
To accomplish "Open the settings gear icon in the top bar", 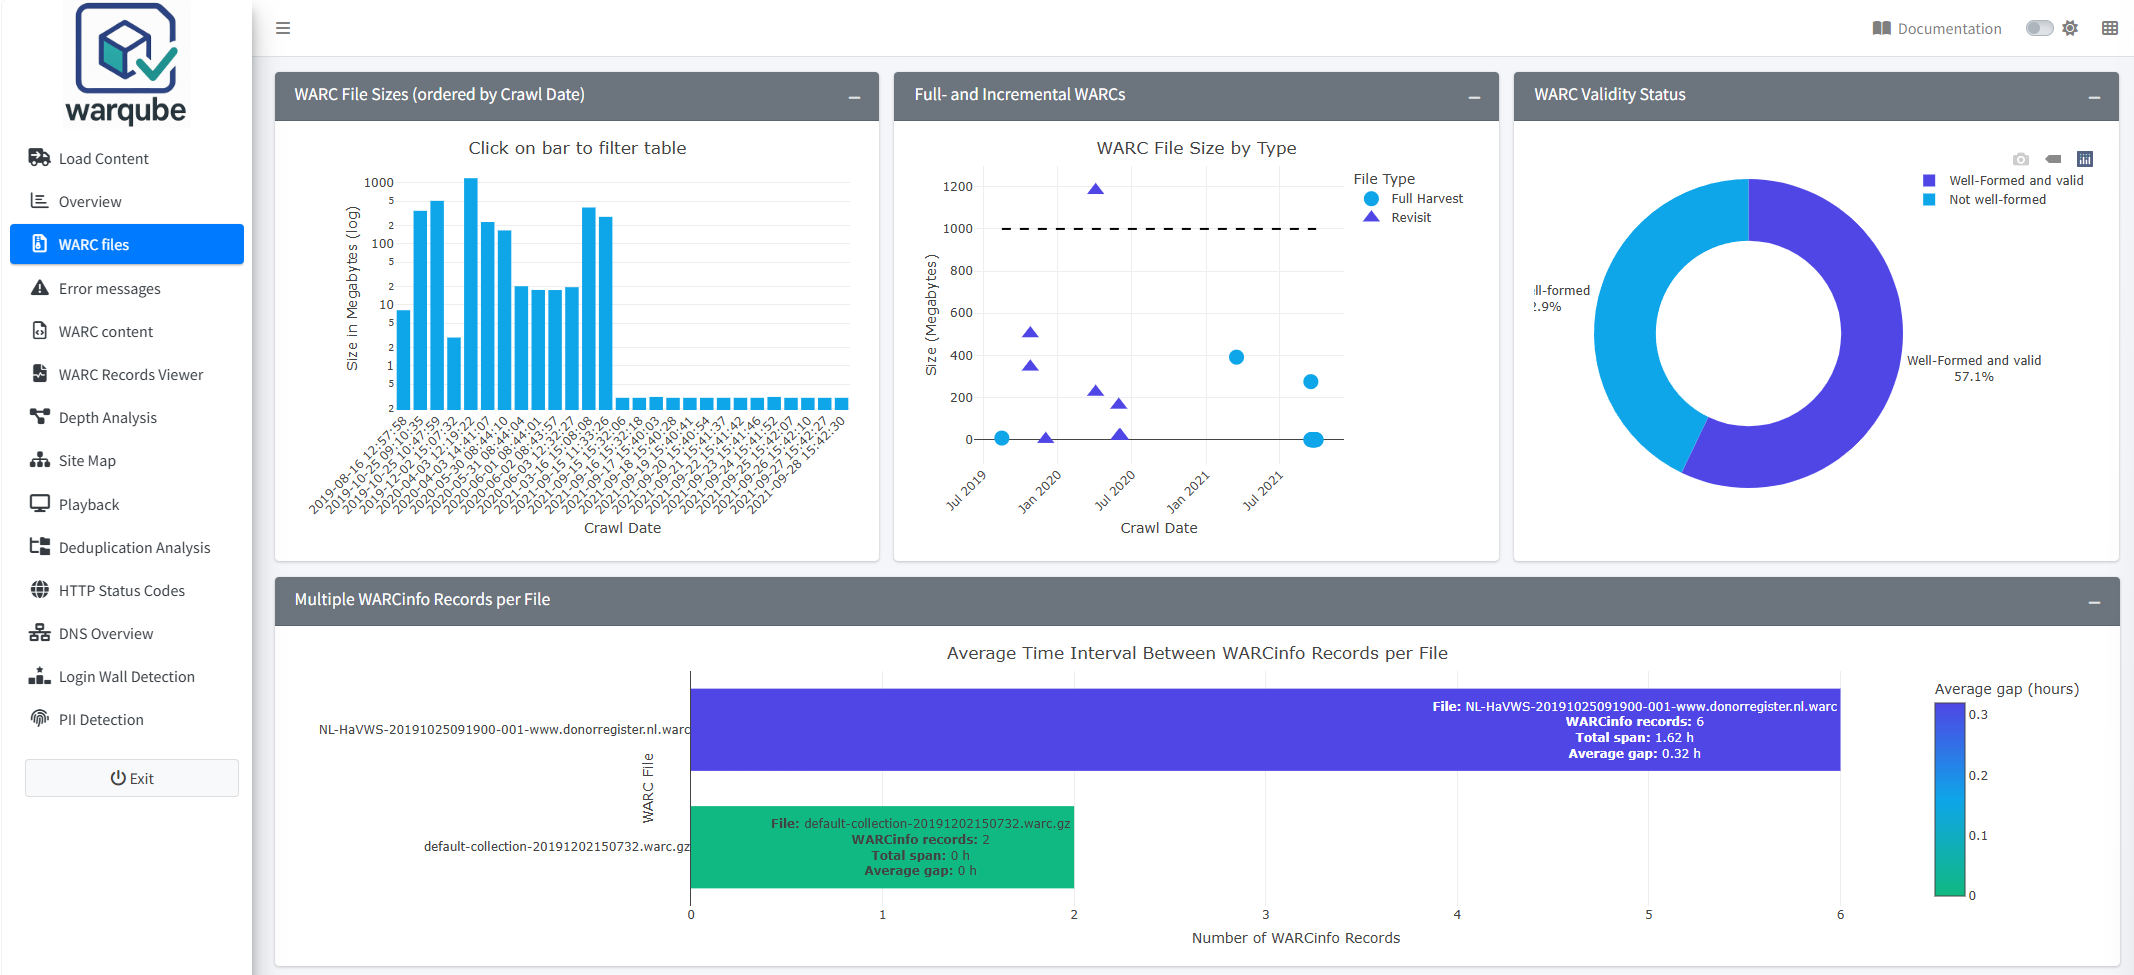I will tap(2070, 28).
